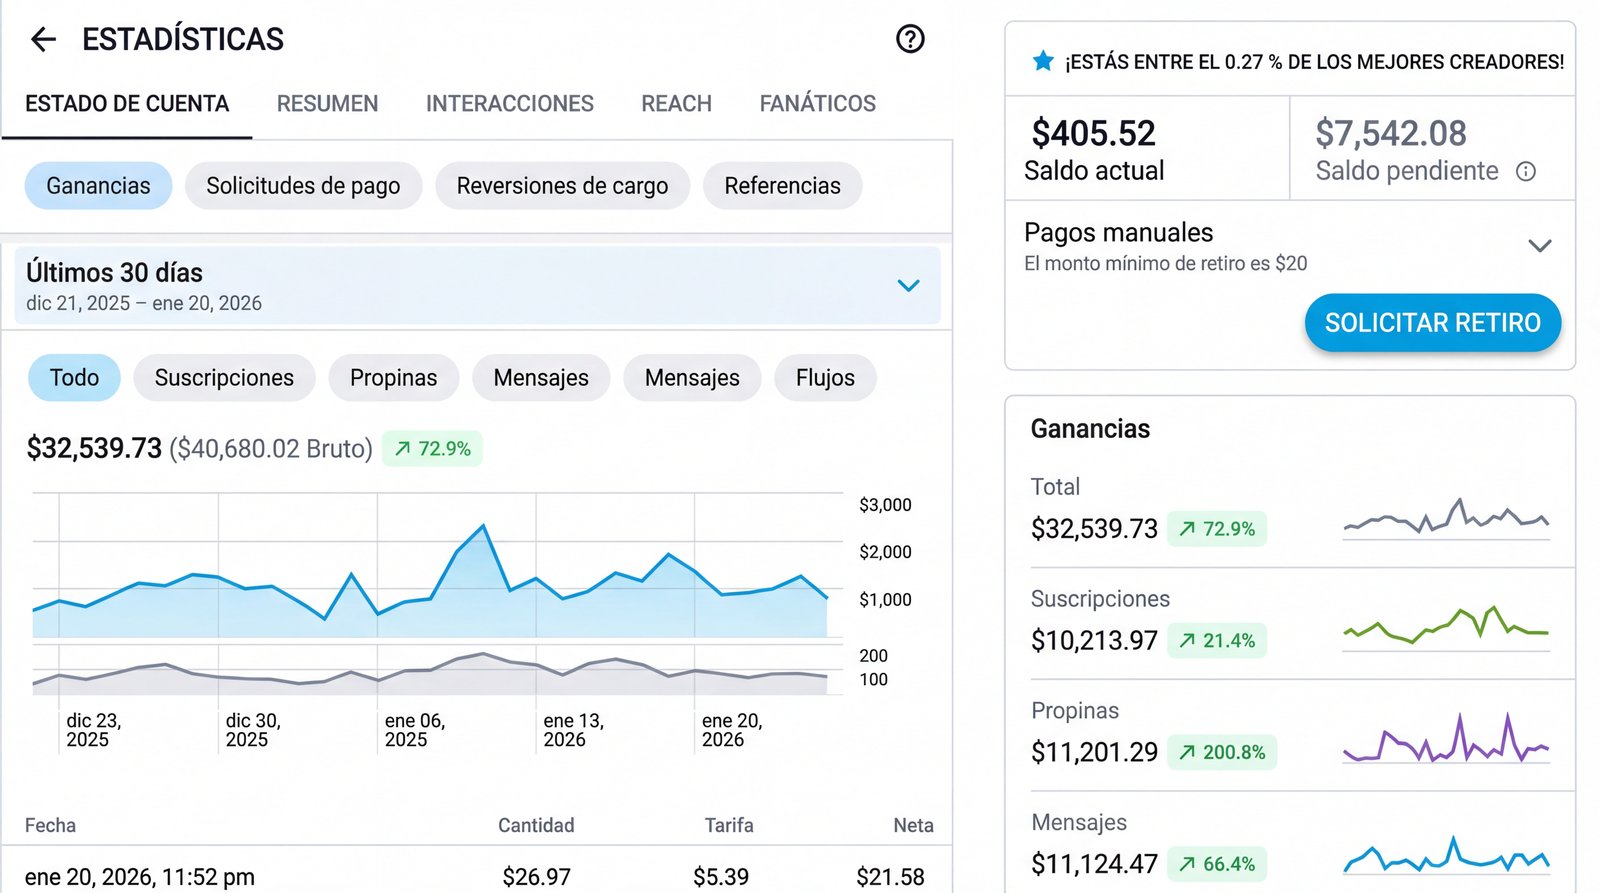
Task: Click the ene 13, 2026 marker on chart
Action: click(573, 730)
